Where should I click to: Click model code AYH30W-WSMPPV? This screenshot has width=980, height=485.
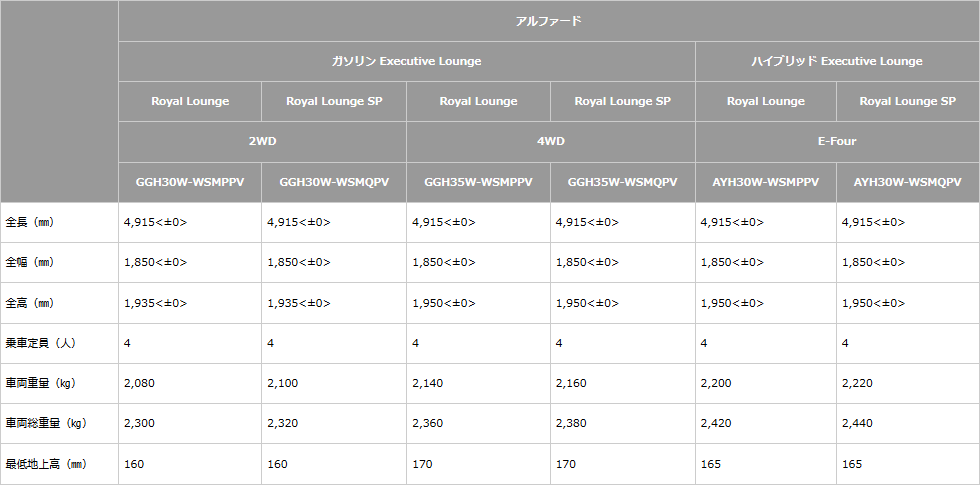765,182
